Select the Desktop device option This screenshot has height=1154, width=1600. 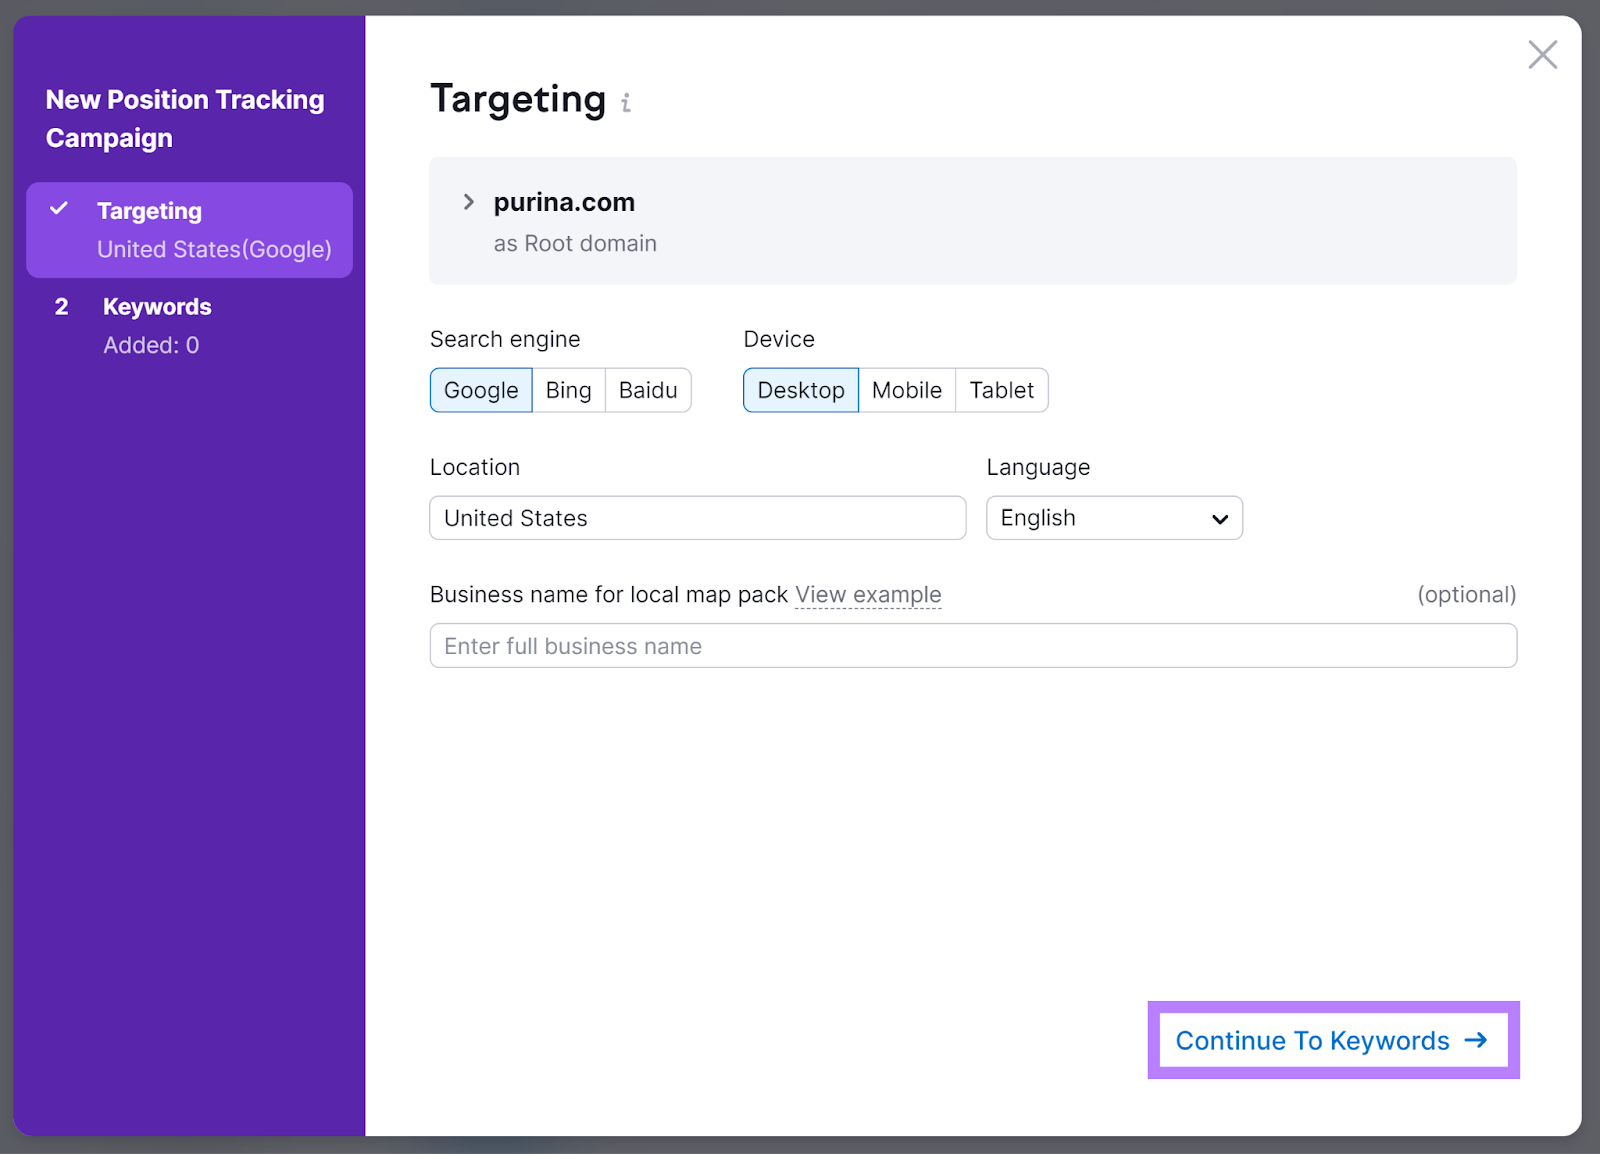(800, 390)
